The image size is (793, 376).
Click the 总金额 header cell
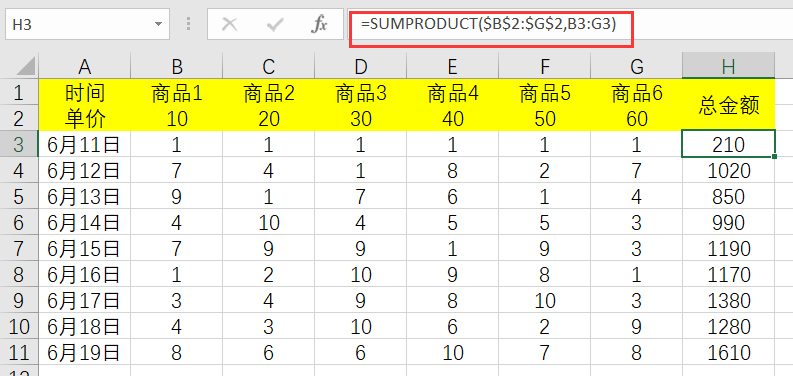tap(728, 105)
